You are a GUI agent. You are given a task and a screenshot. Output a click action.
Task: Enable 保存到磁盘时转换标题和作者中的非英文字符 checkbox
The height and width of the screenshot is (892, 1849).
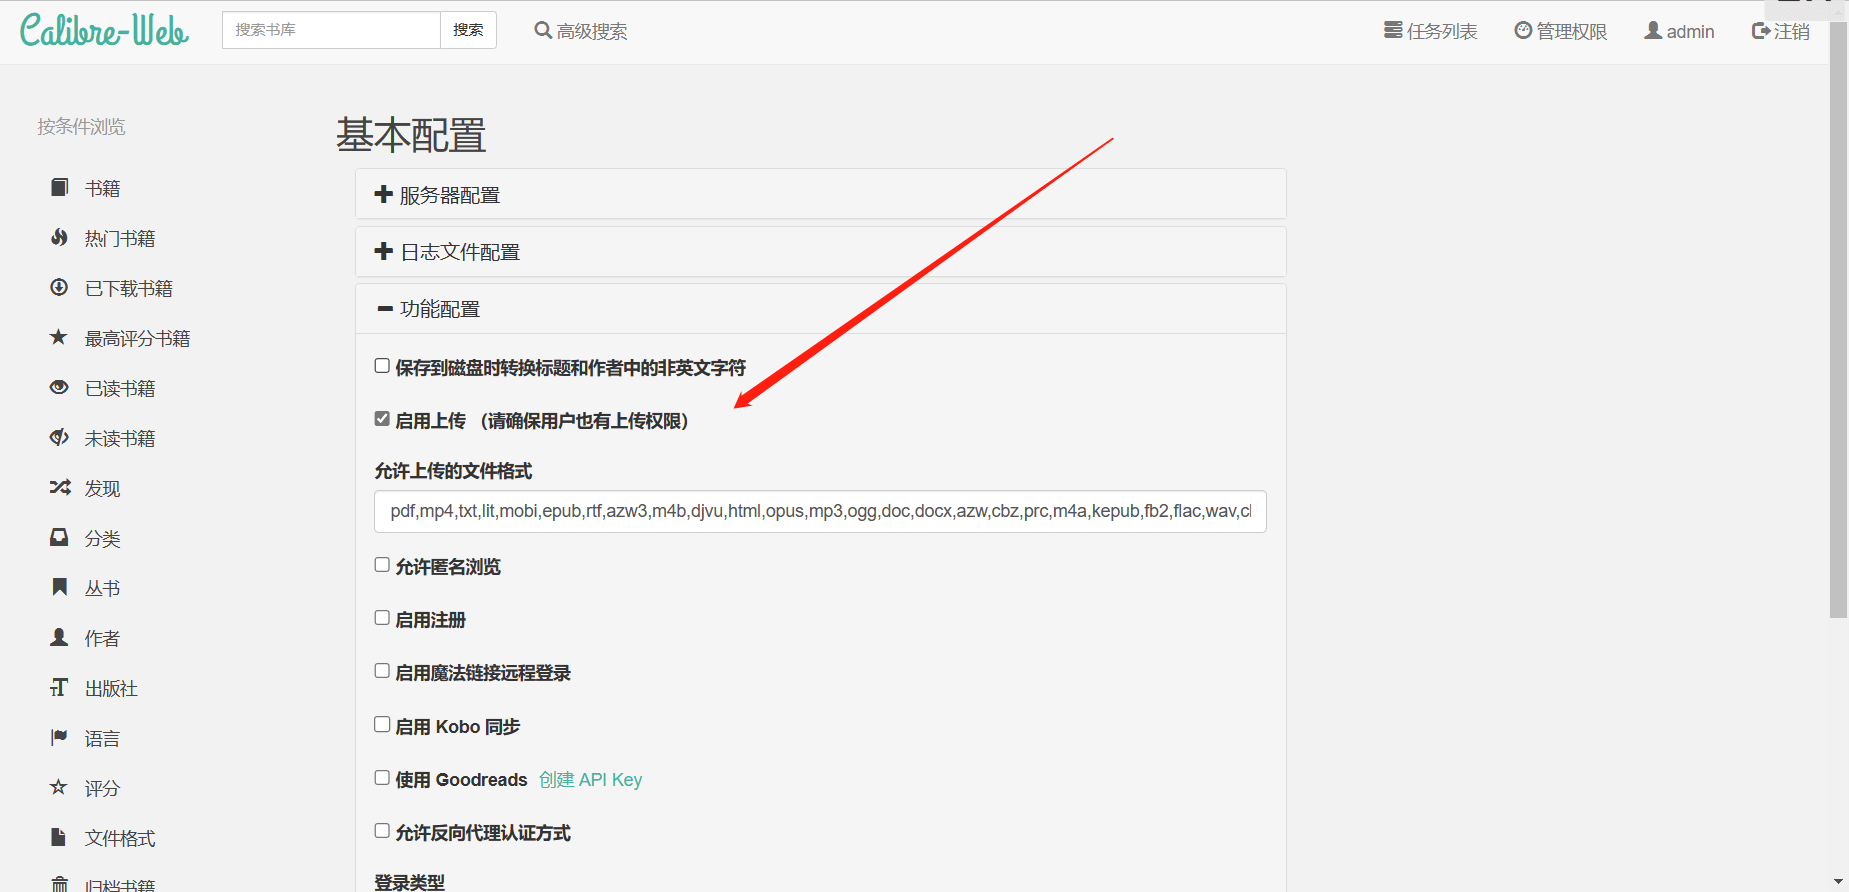point(382,366)
